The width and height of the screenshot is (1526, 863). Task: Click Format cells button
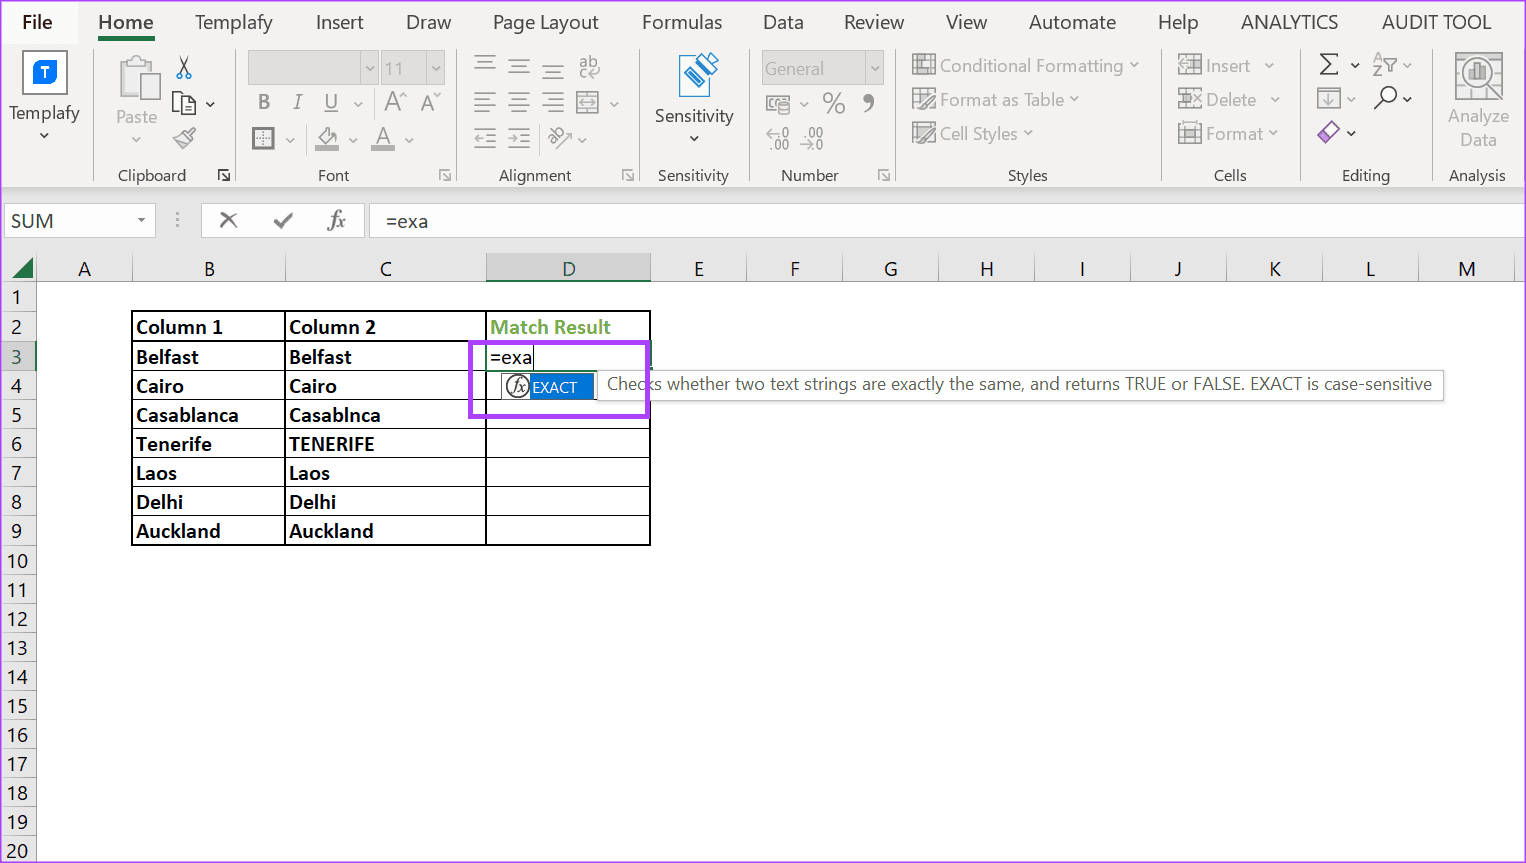(1228, 133)
